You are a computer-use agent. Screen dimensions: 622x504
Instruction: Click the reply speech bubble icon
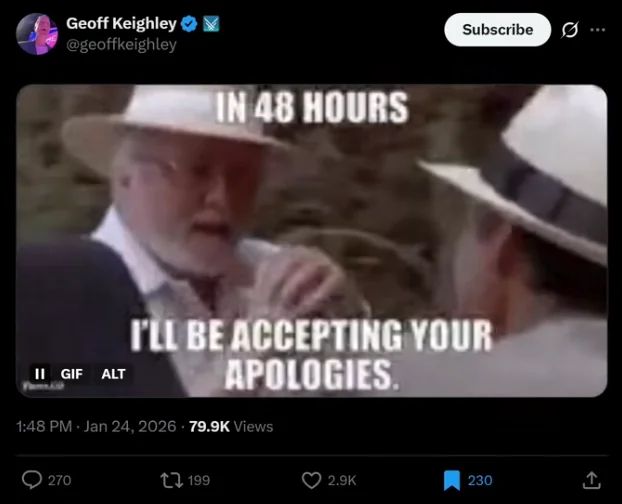[x=32, y=480]
